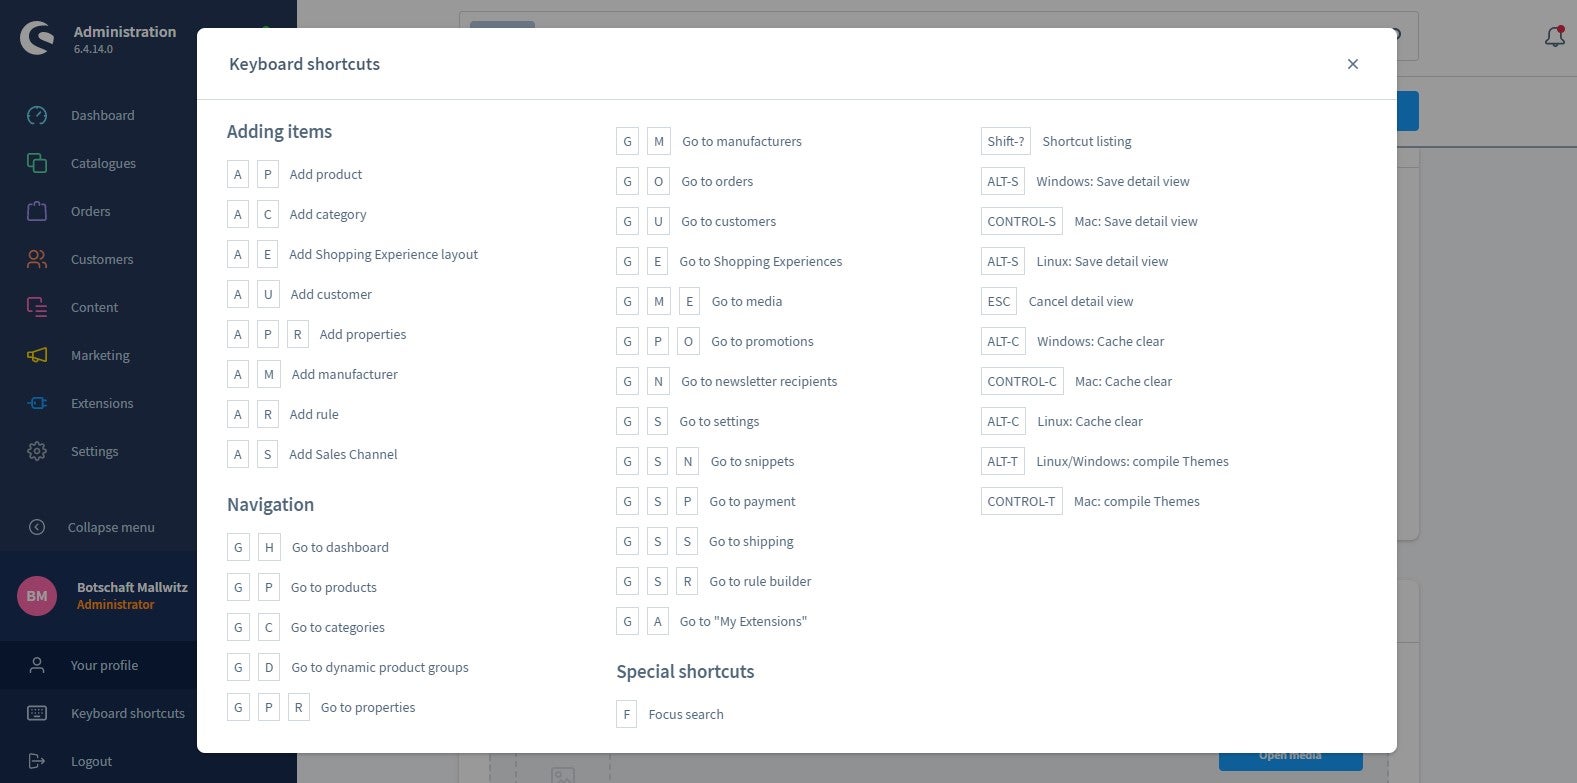Screen dimensions: 1577x783
Task: Click 'Go to orders' text
Action: (x=717, y=181)
